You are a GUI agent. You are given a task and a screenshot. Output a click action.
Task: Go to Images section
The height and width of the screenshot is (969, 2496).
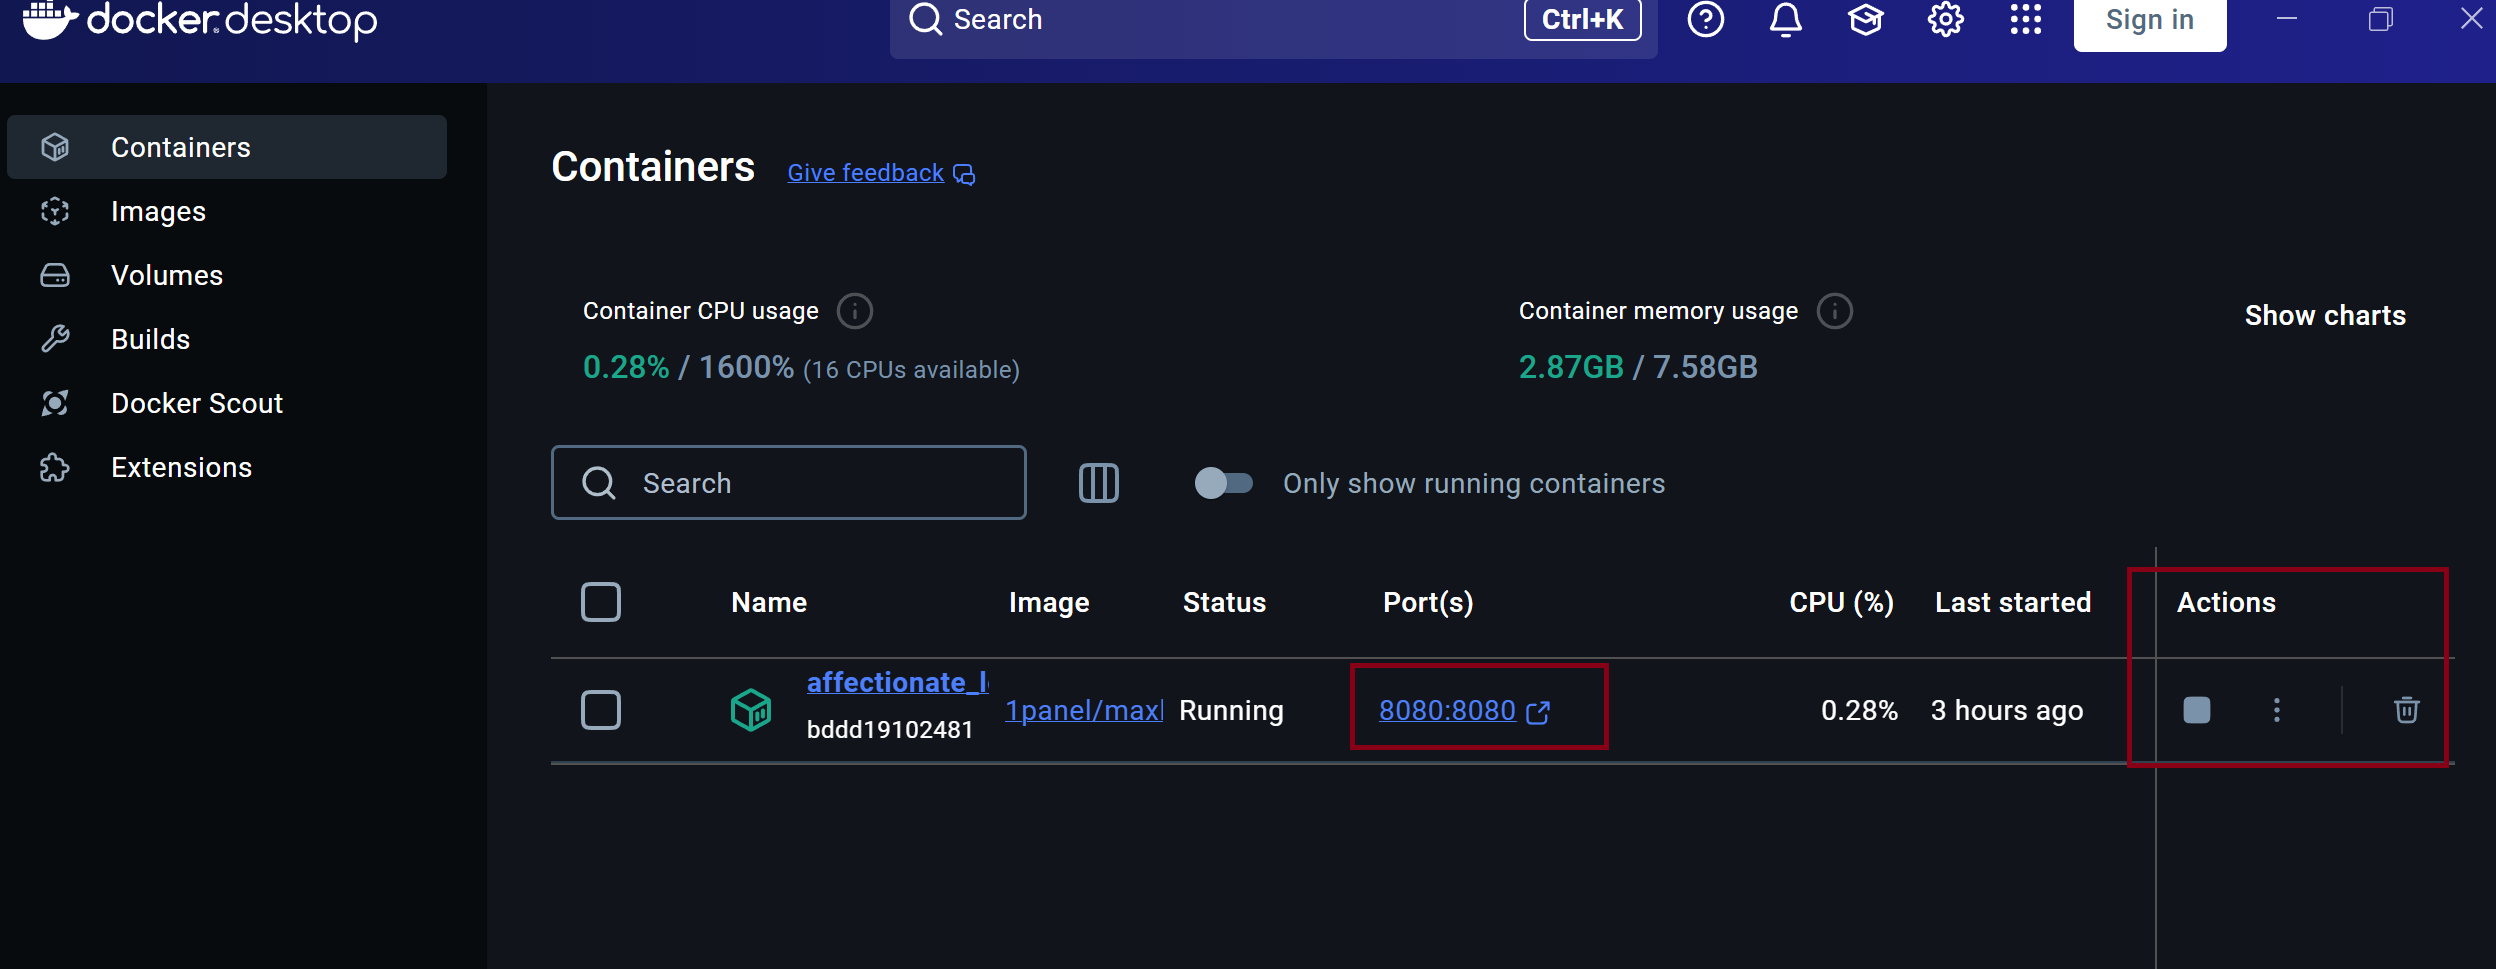tap(227, 211)
